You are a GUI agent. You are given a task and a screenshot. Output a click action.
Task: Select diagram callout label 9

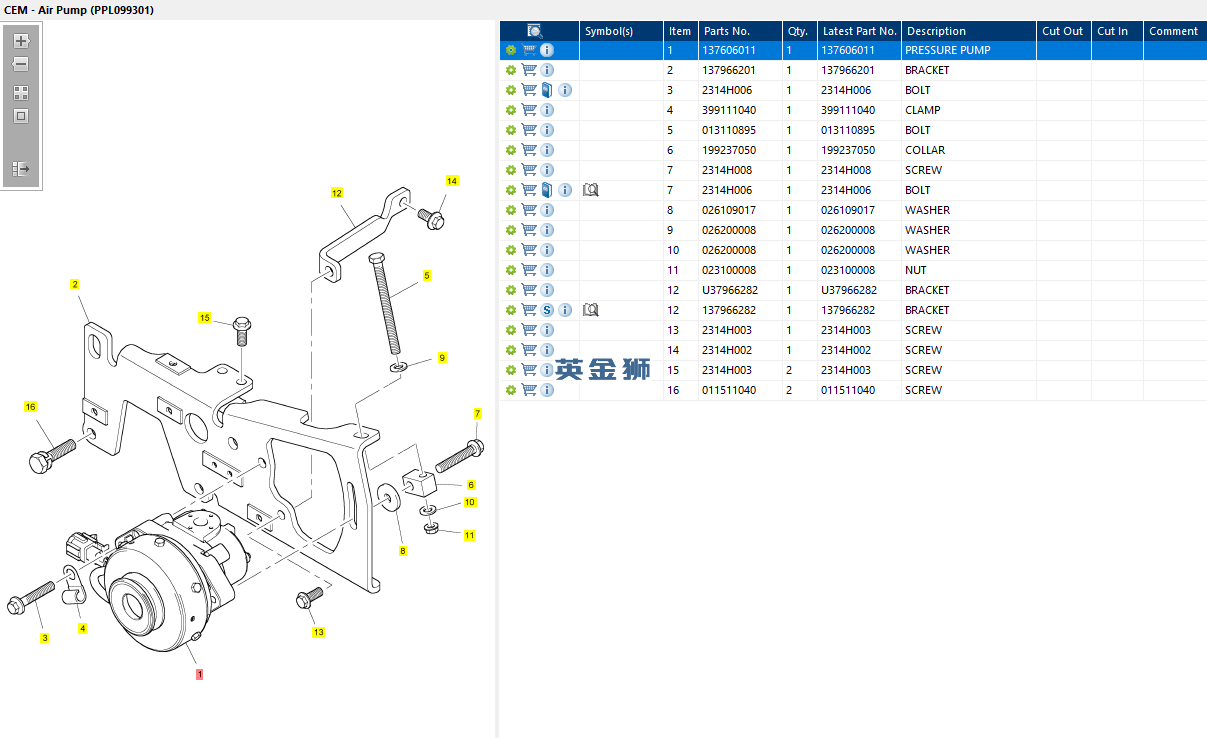tap(441, 357)
